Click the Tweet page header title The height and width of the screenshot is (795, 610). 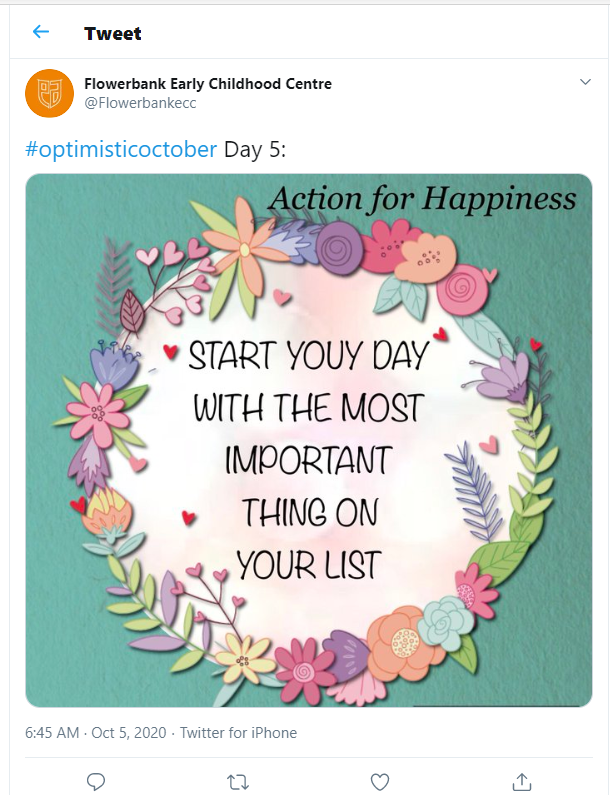pyautogui.click(x=113, y=33)
